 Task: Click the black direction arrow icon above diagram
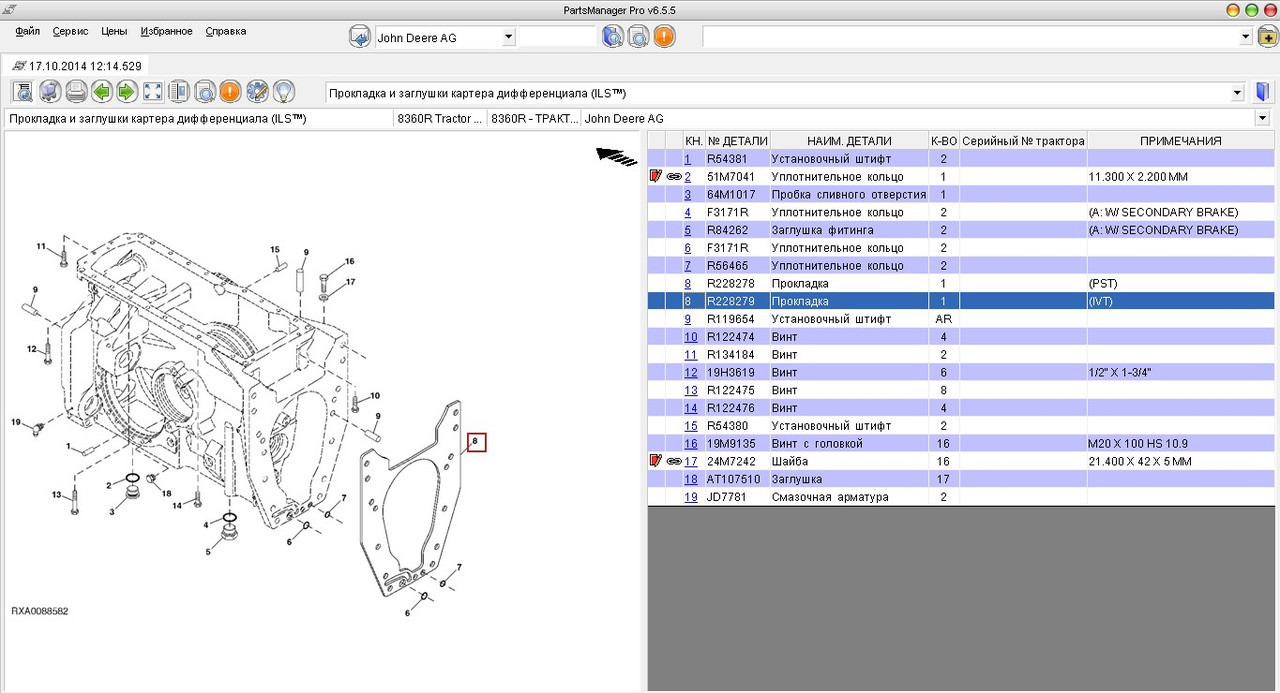616,156
